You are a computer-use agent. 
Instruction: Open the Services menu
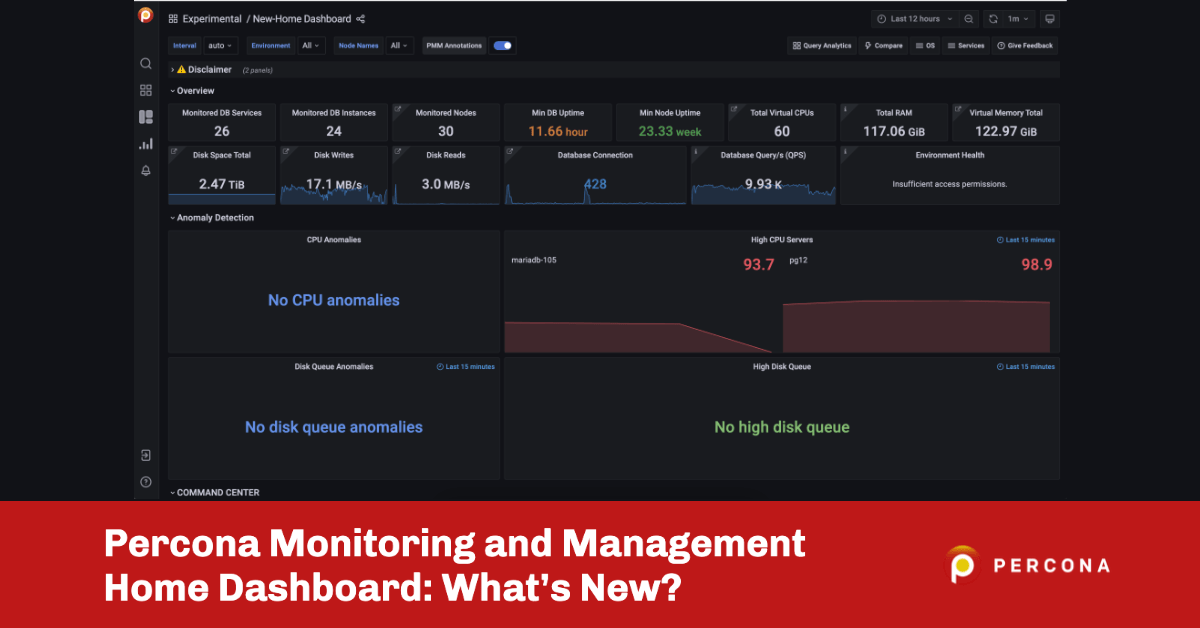click(966, 45)
